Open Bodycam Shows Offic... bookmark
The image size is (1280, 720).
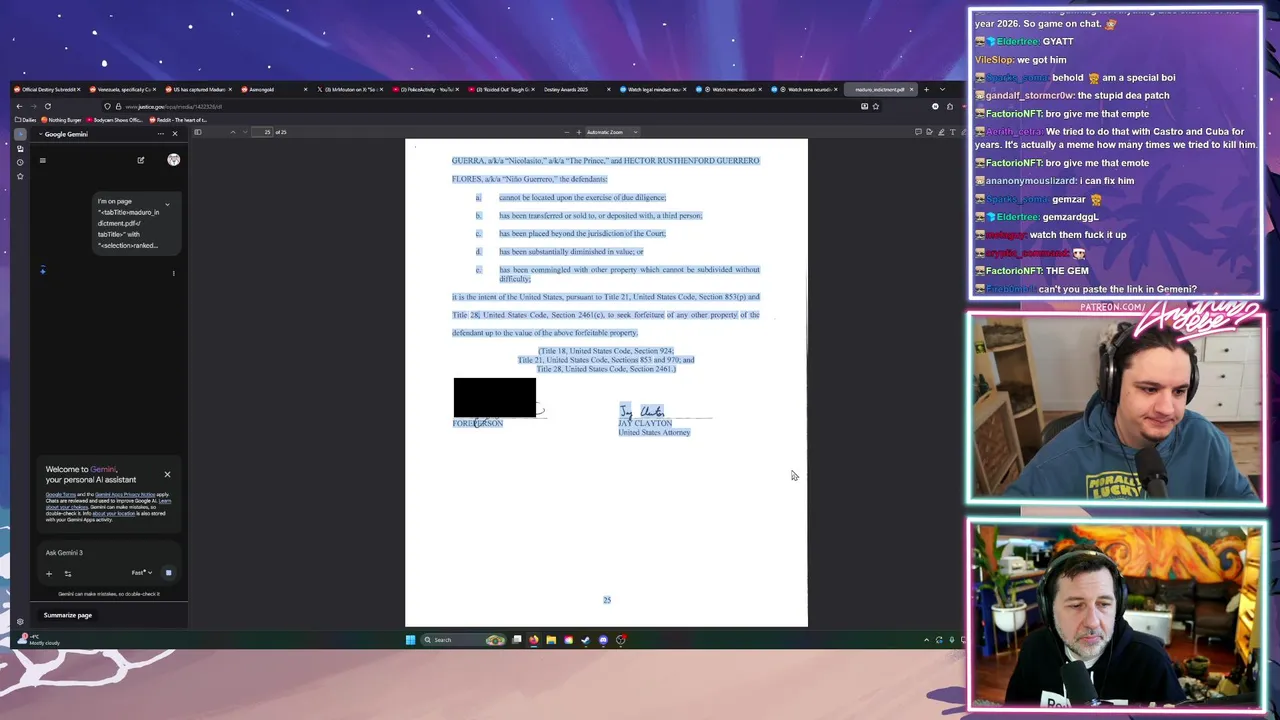[115, 120]
